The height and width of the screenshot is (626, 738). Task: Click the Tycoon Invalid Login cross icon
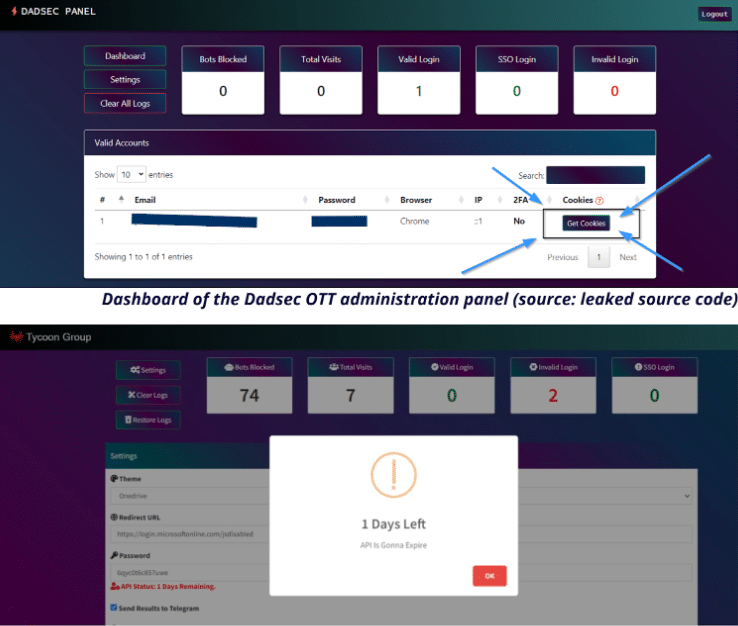pos(533,367)
